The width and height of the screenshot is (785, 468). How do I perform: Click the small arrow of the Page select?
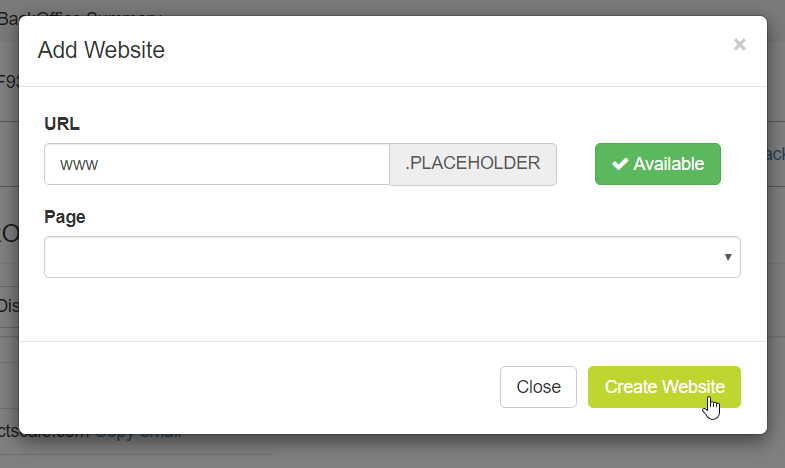pyautogui.click(x=728, y=257)
